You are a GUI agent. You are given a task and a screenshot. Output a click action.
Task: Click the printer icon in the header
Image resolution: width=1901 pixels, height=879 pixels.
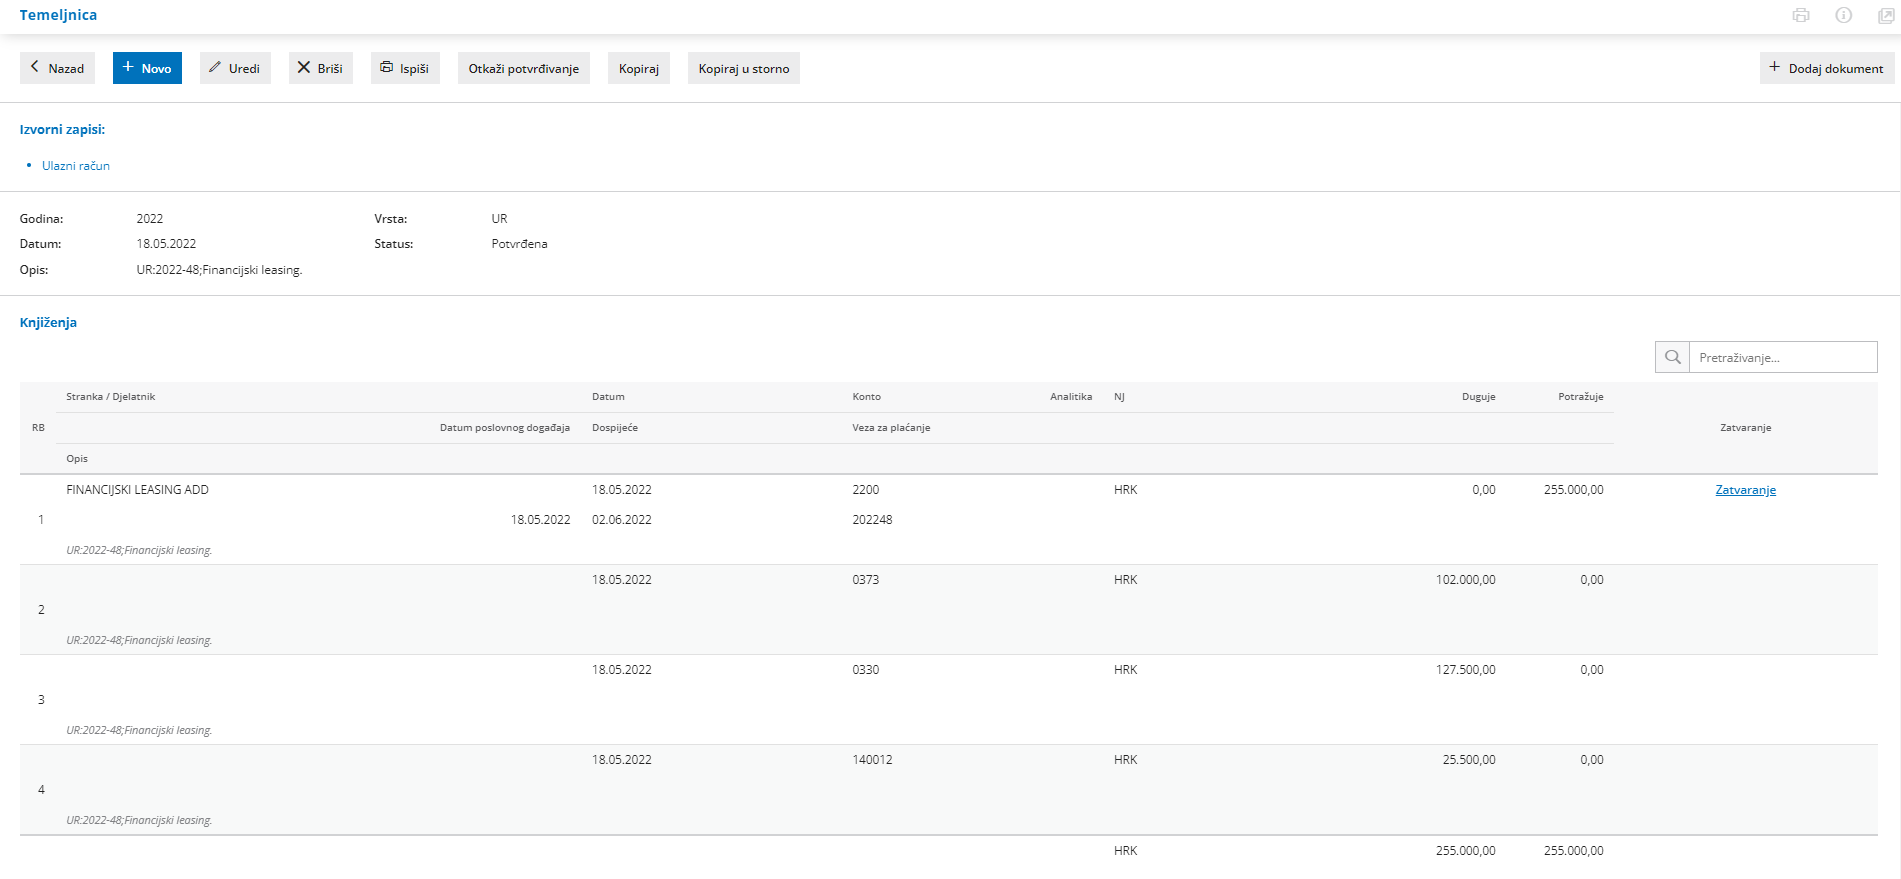pyautogui.click(x=1801, y=15)
